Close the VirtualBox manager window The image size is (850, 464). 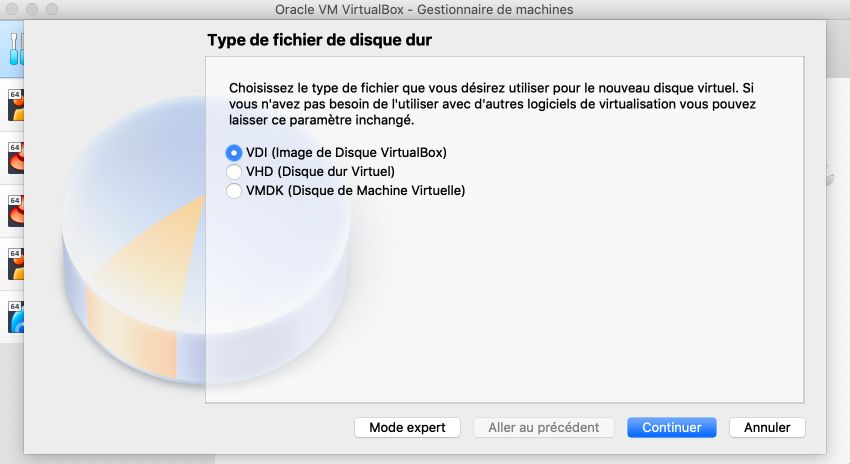[12, 9]
